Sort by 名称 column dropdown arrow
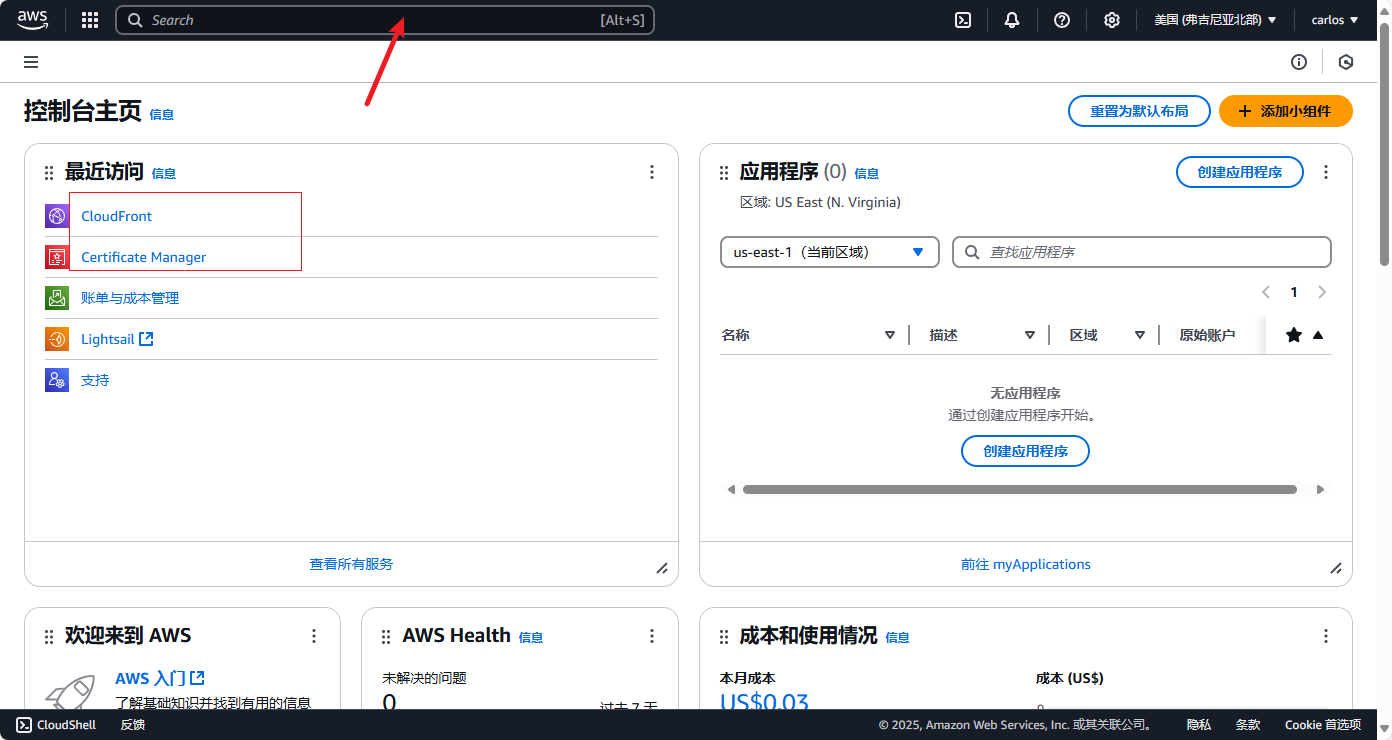 (890, 335)
